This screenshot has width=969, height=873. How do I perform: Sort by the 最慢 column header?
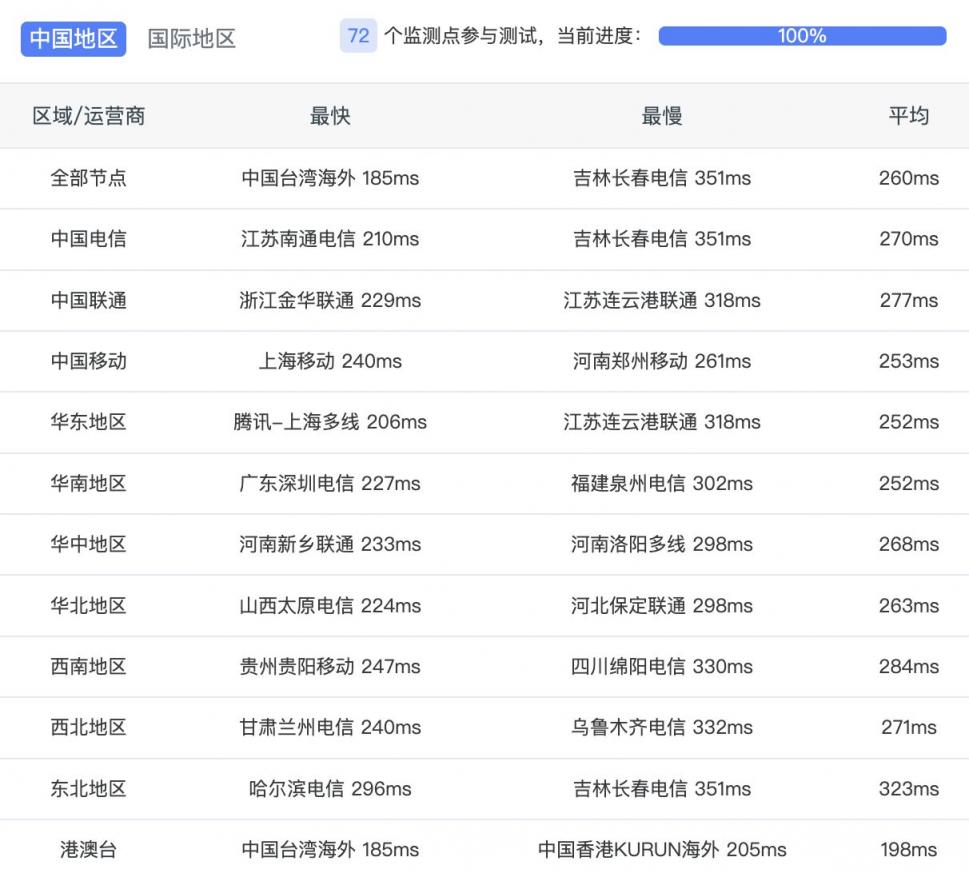coord(661,116)
